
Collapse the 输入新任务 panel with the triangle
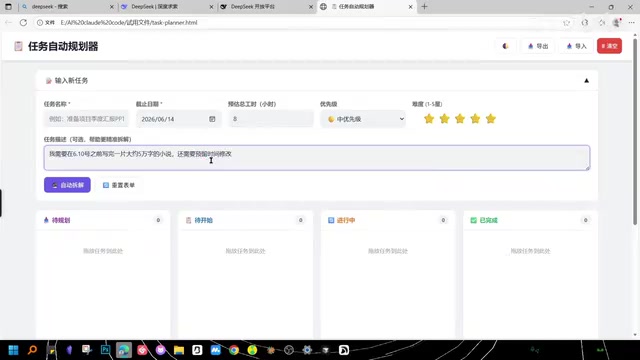pos(587,80)
